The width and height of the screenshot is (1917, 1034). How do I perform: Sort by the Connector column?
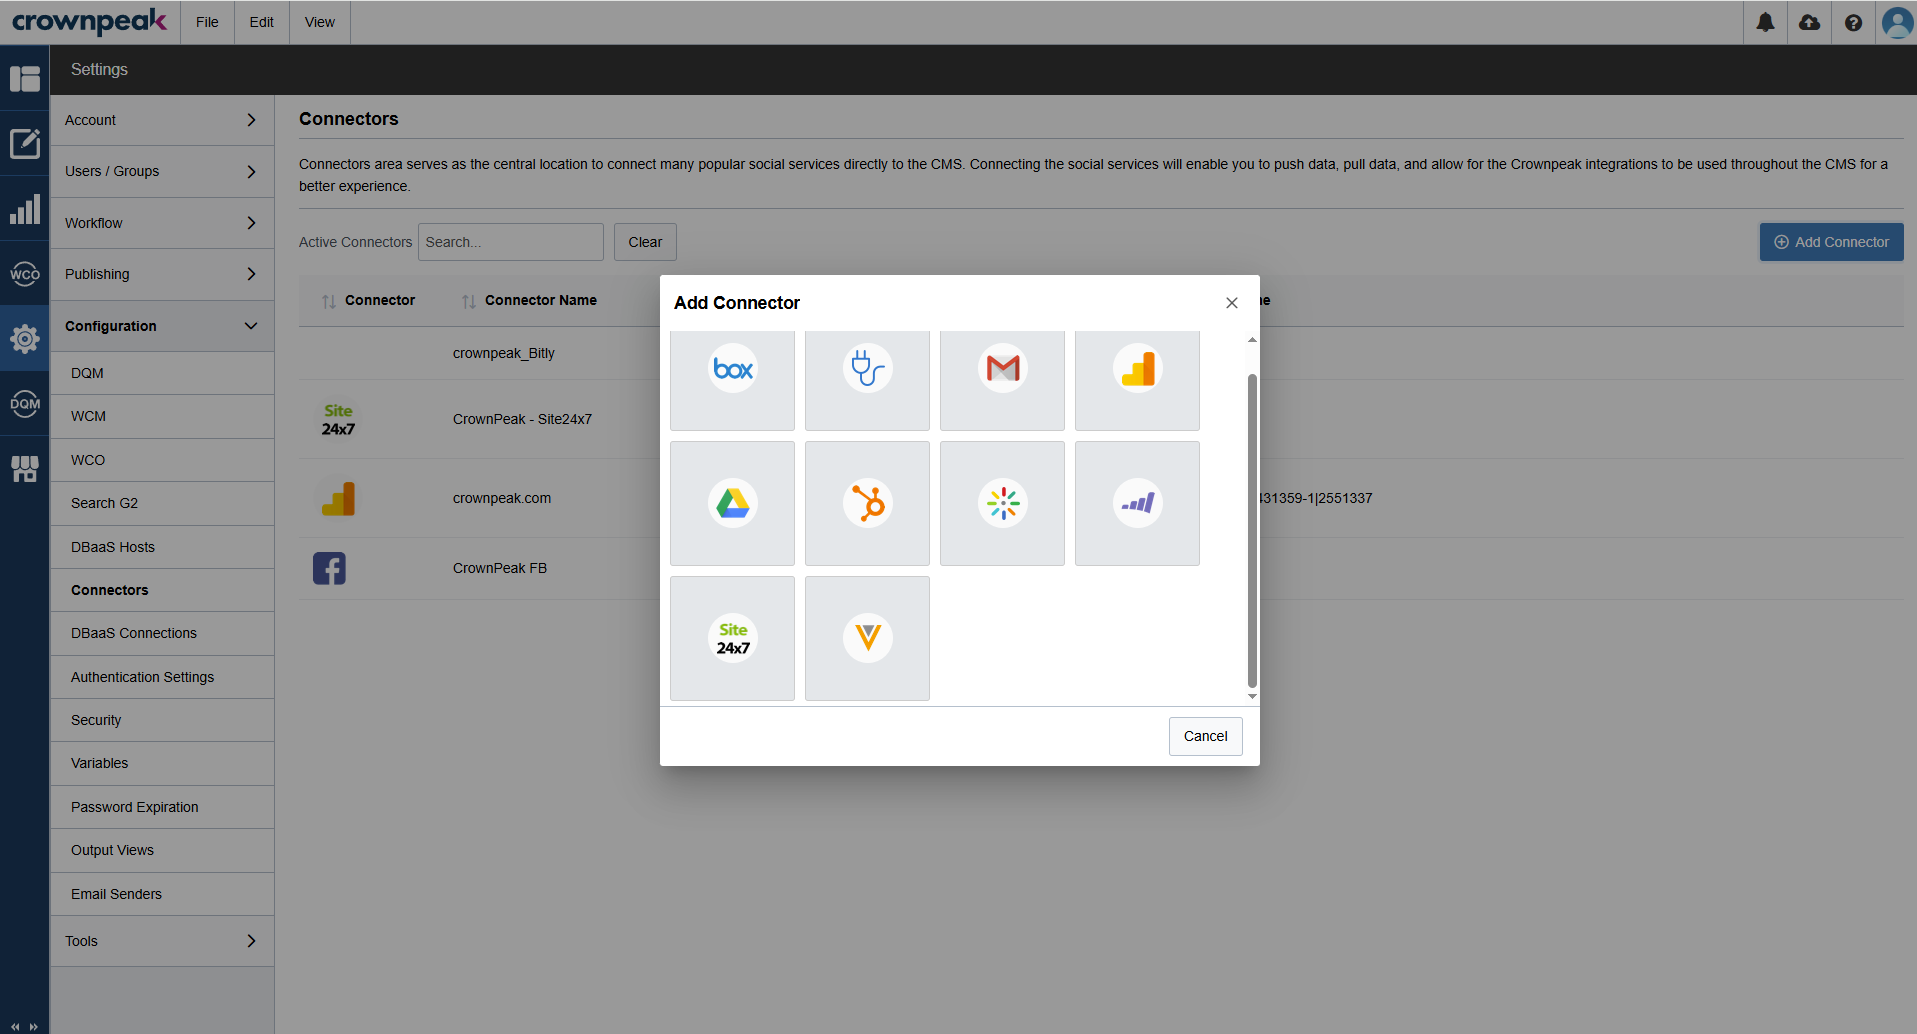click(x=368, y=301)
